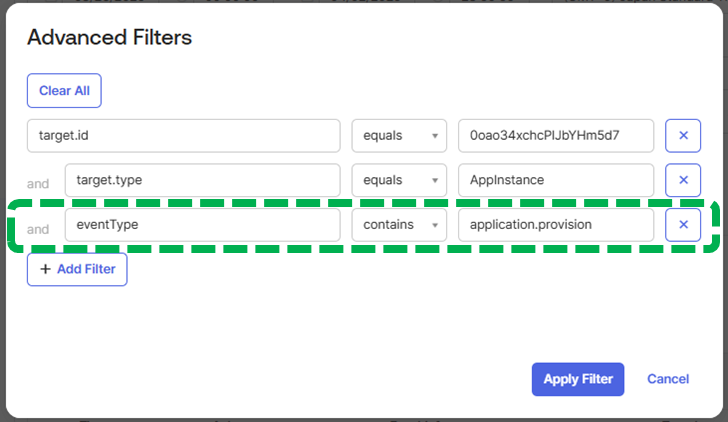
Task: Delete the target.type filter with X
Action: pyautogui.click(x=683, y=180)
